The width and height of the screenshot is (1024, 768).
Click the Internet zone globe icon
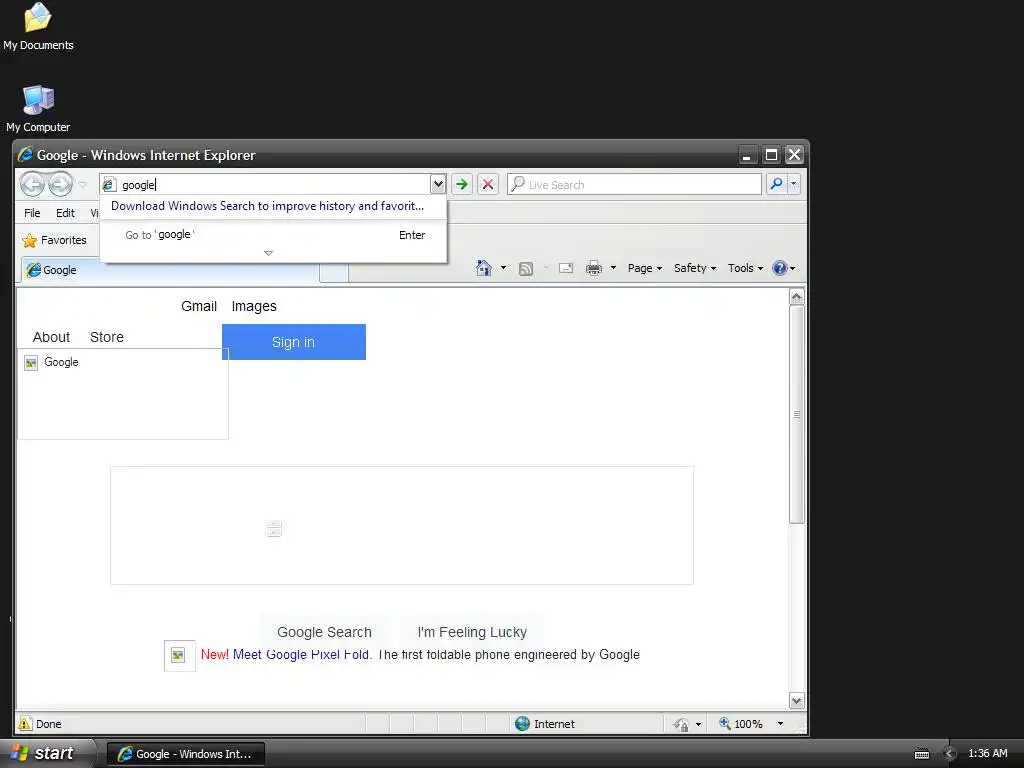pos(522,724)
